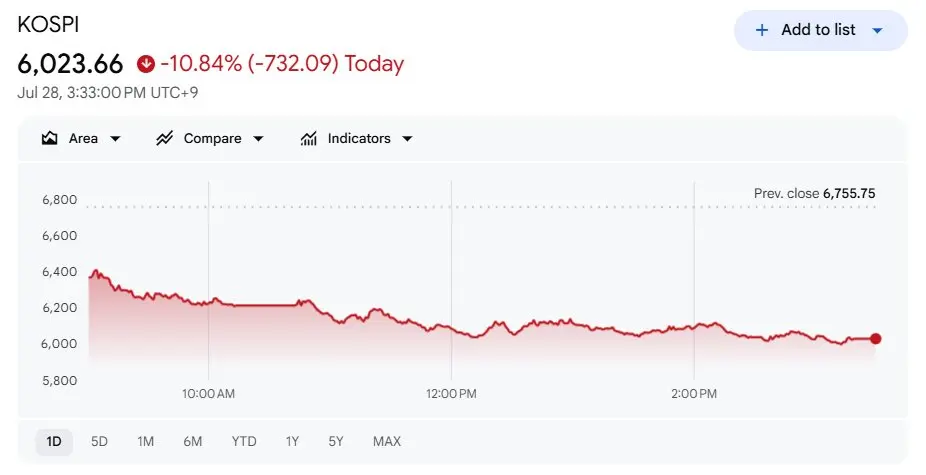Select the 1D time range tab
The height and width of the screenshot is (475, 926).
point(54,441)
